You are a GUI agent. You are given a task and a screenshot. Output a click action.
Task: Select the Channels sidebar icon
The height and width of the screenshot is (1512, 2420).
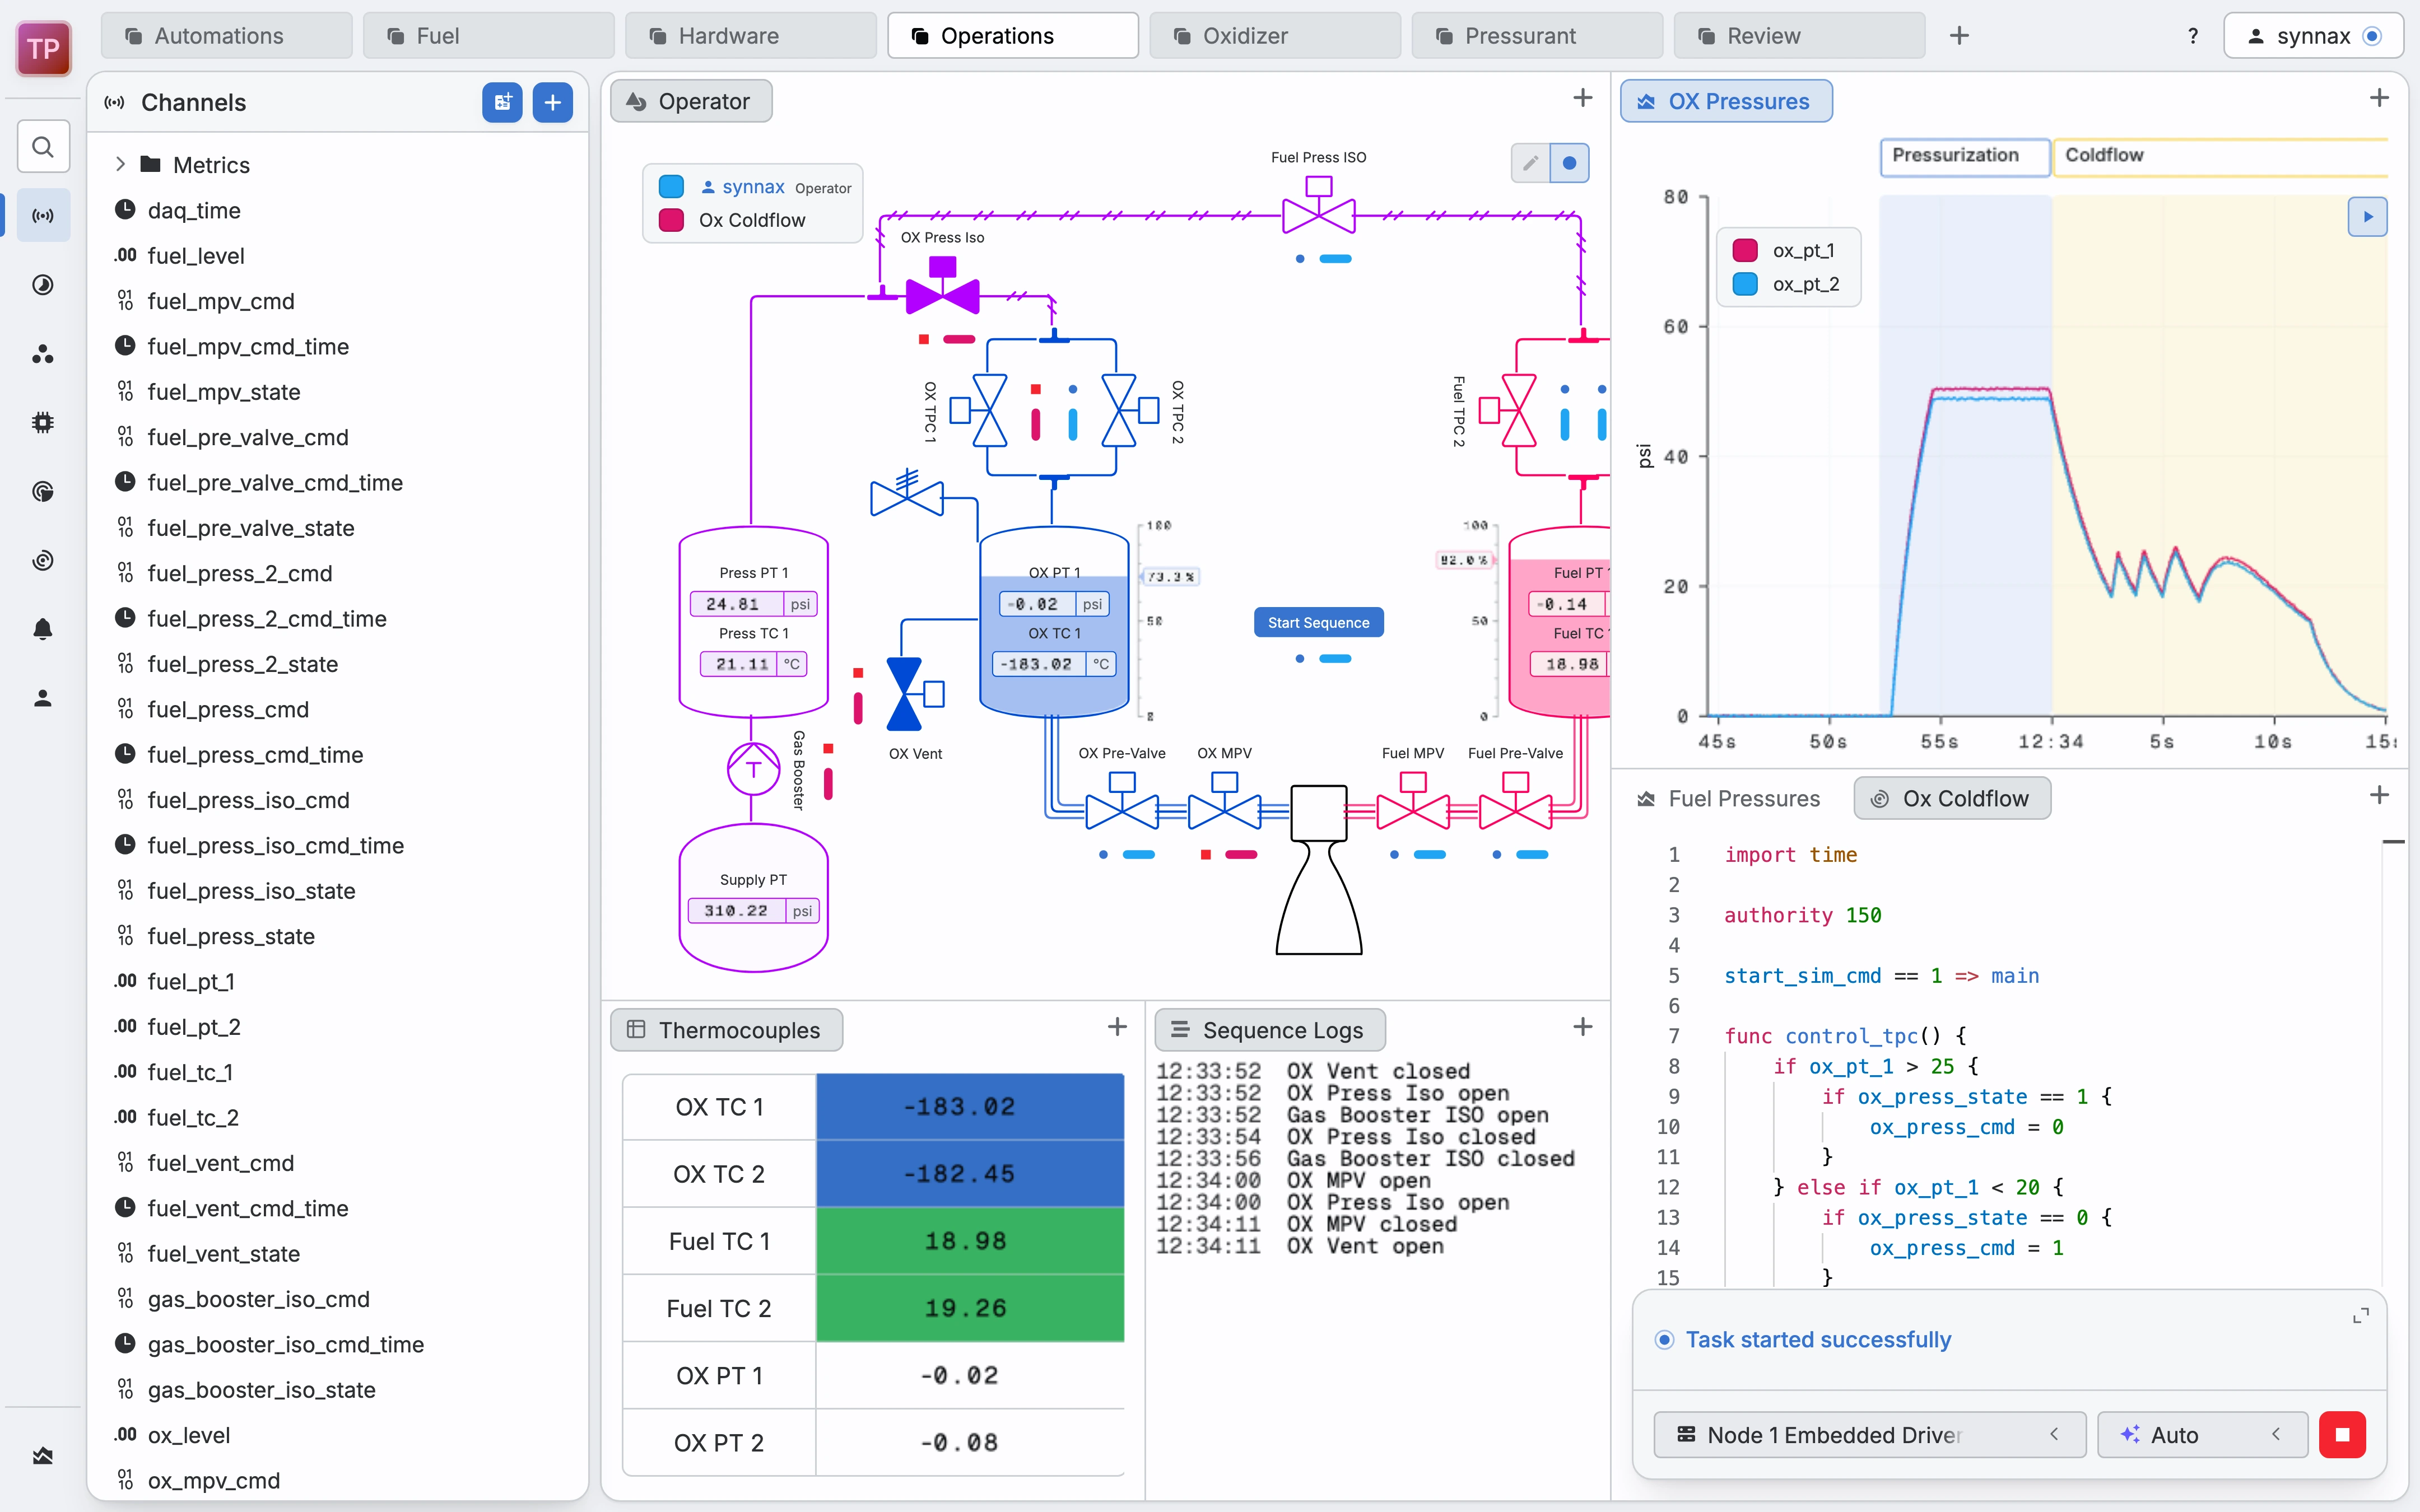tap(43, 216)
